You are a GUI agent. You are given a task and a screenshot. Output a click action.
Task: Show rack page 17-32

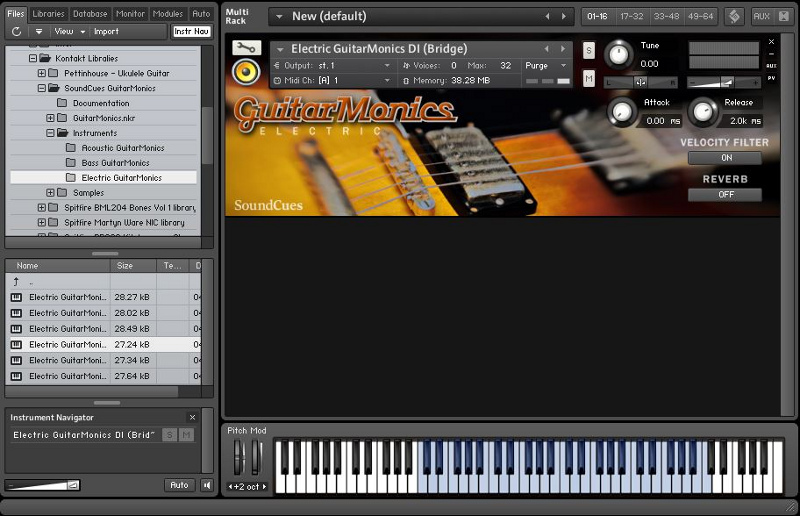(632, 16)
